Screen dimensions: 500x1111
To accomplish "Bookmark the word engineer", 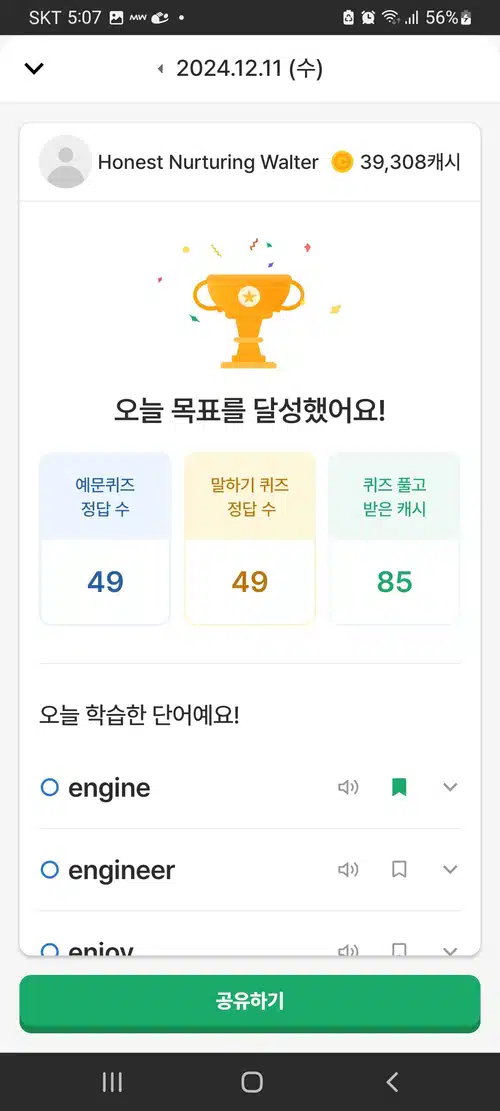I will pos(399,869).
